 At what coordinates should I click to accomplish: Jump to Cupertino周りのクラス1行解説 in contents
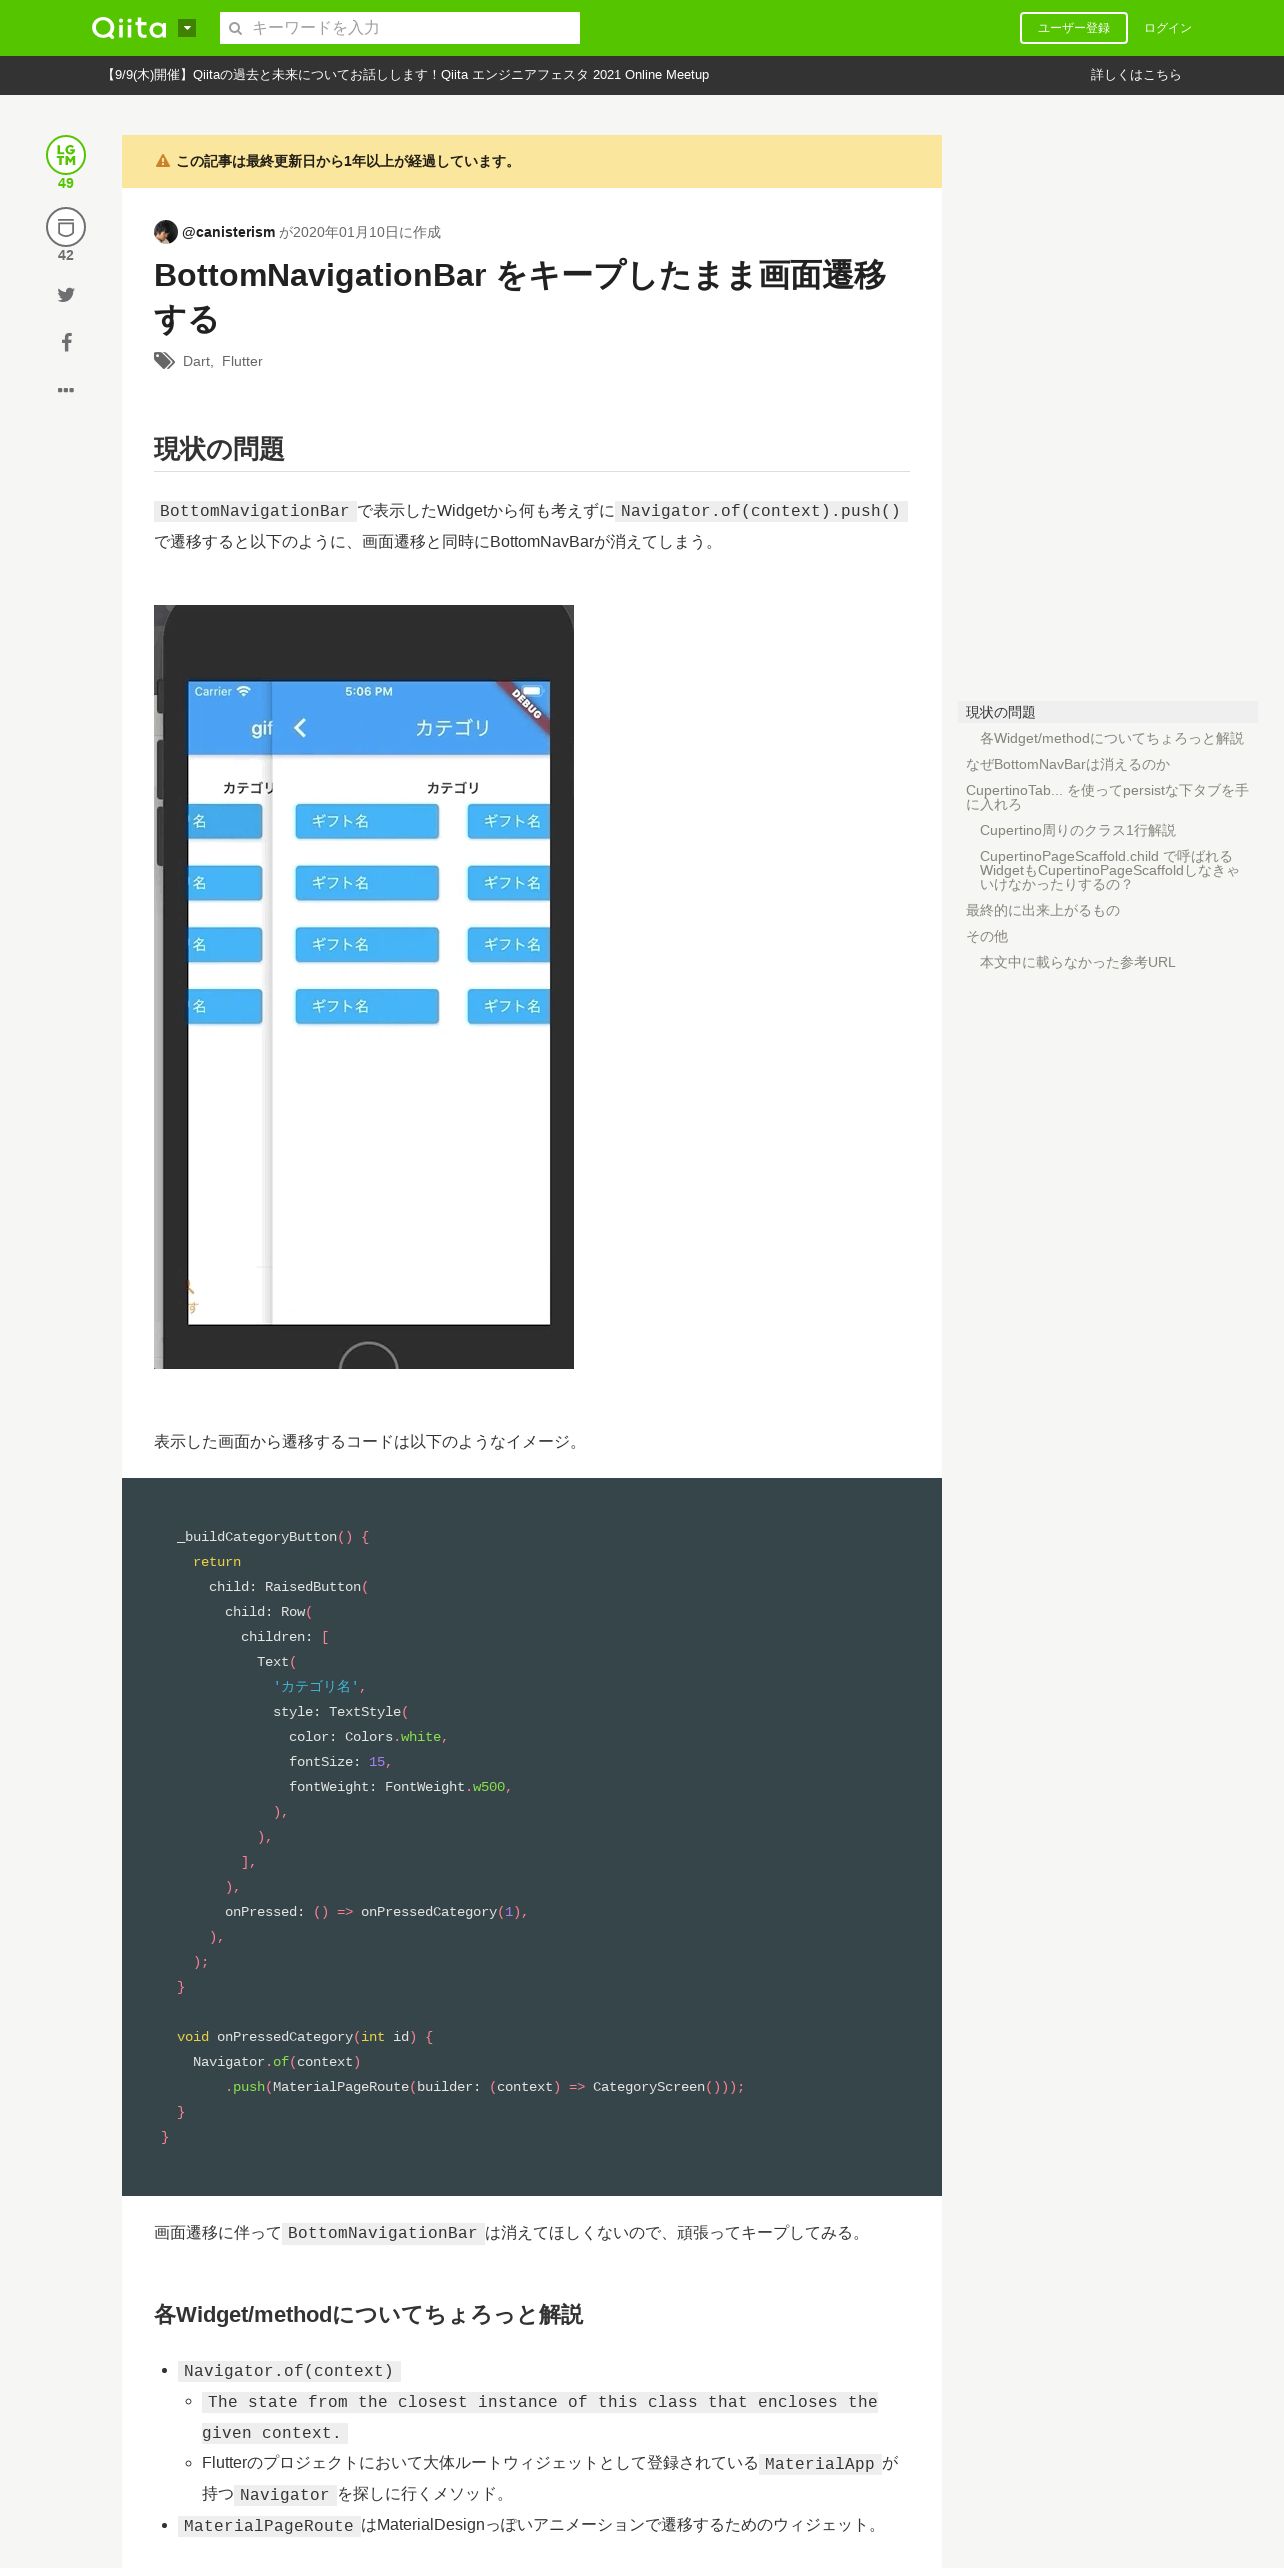pyautogui.click(x=1078, y=830)
